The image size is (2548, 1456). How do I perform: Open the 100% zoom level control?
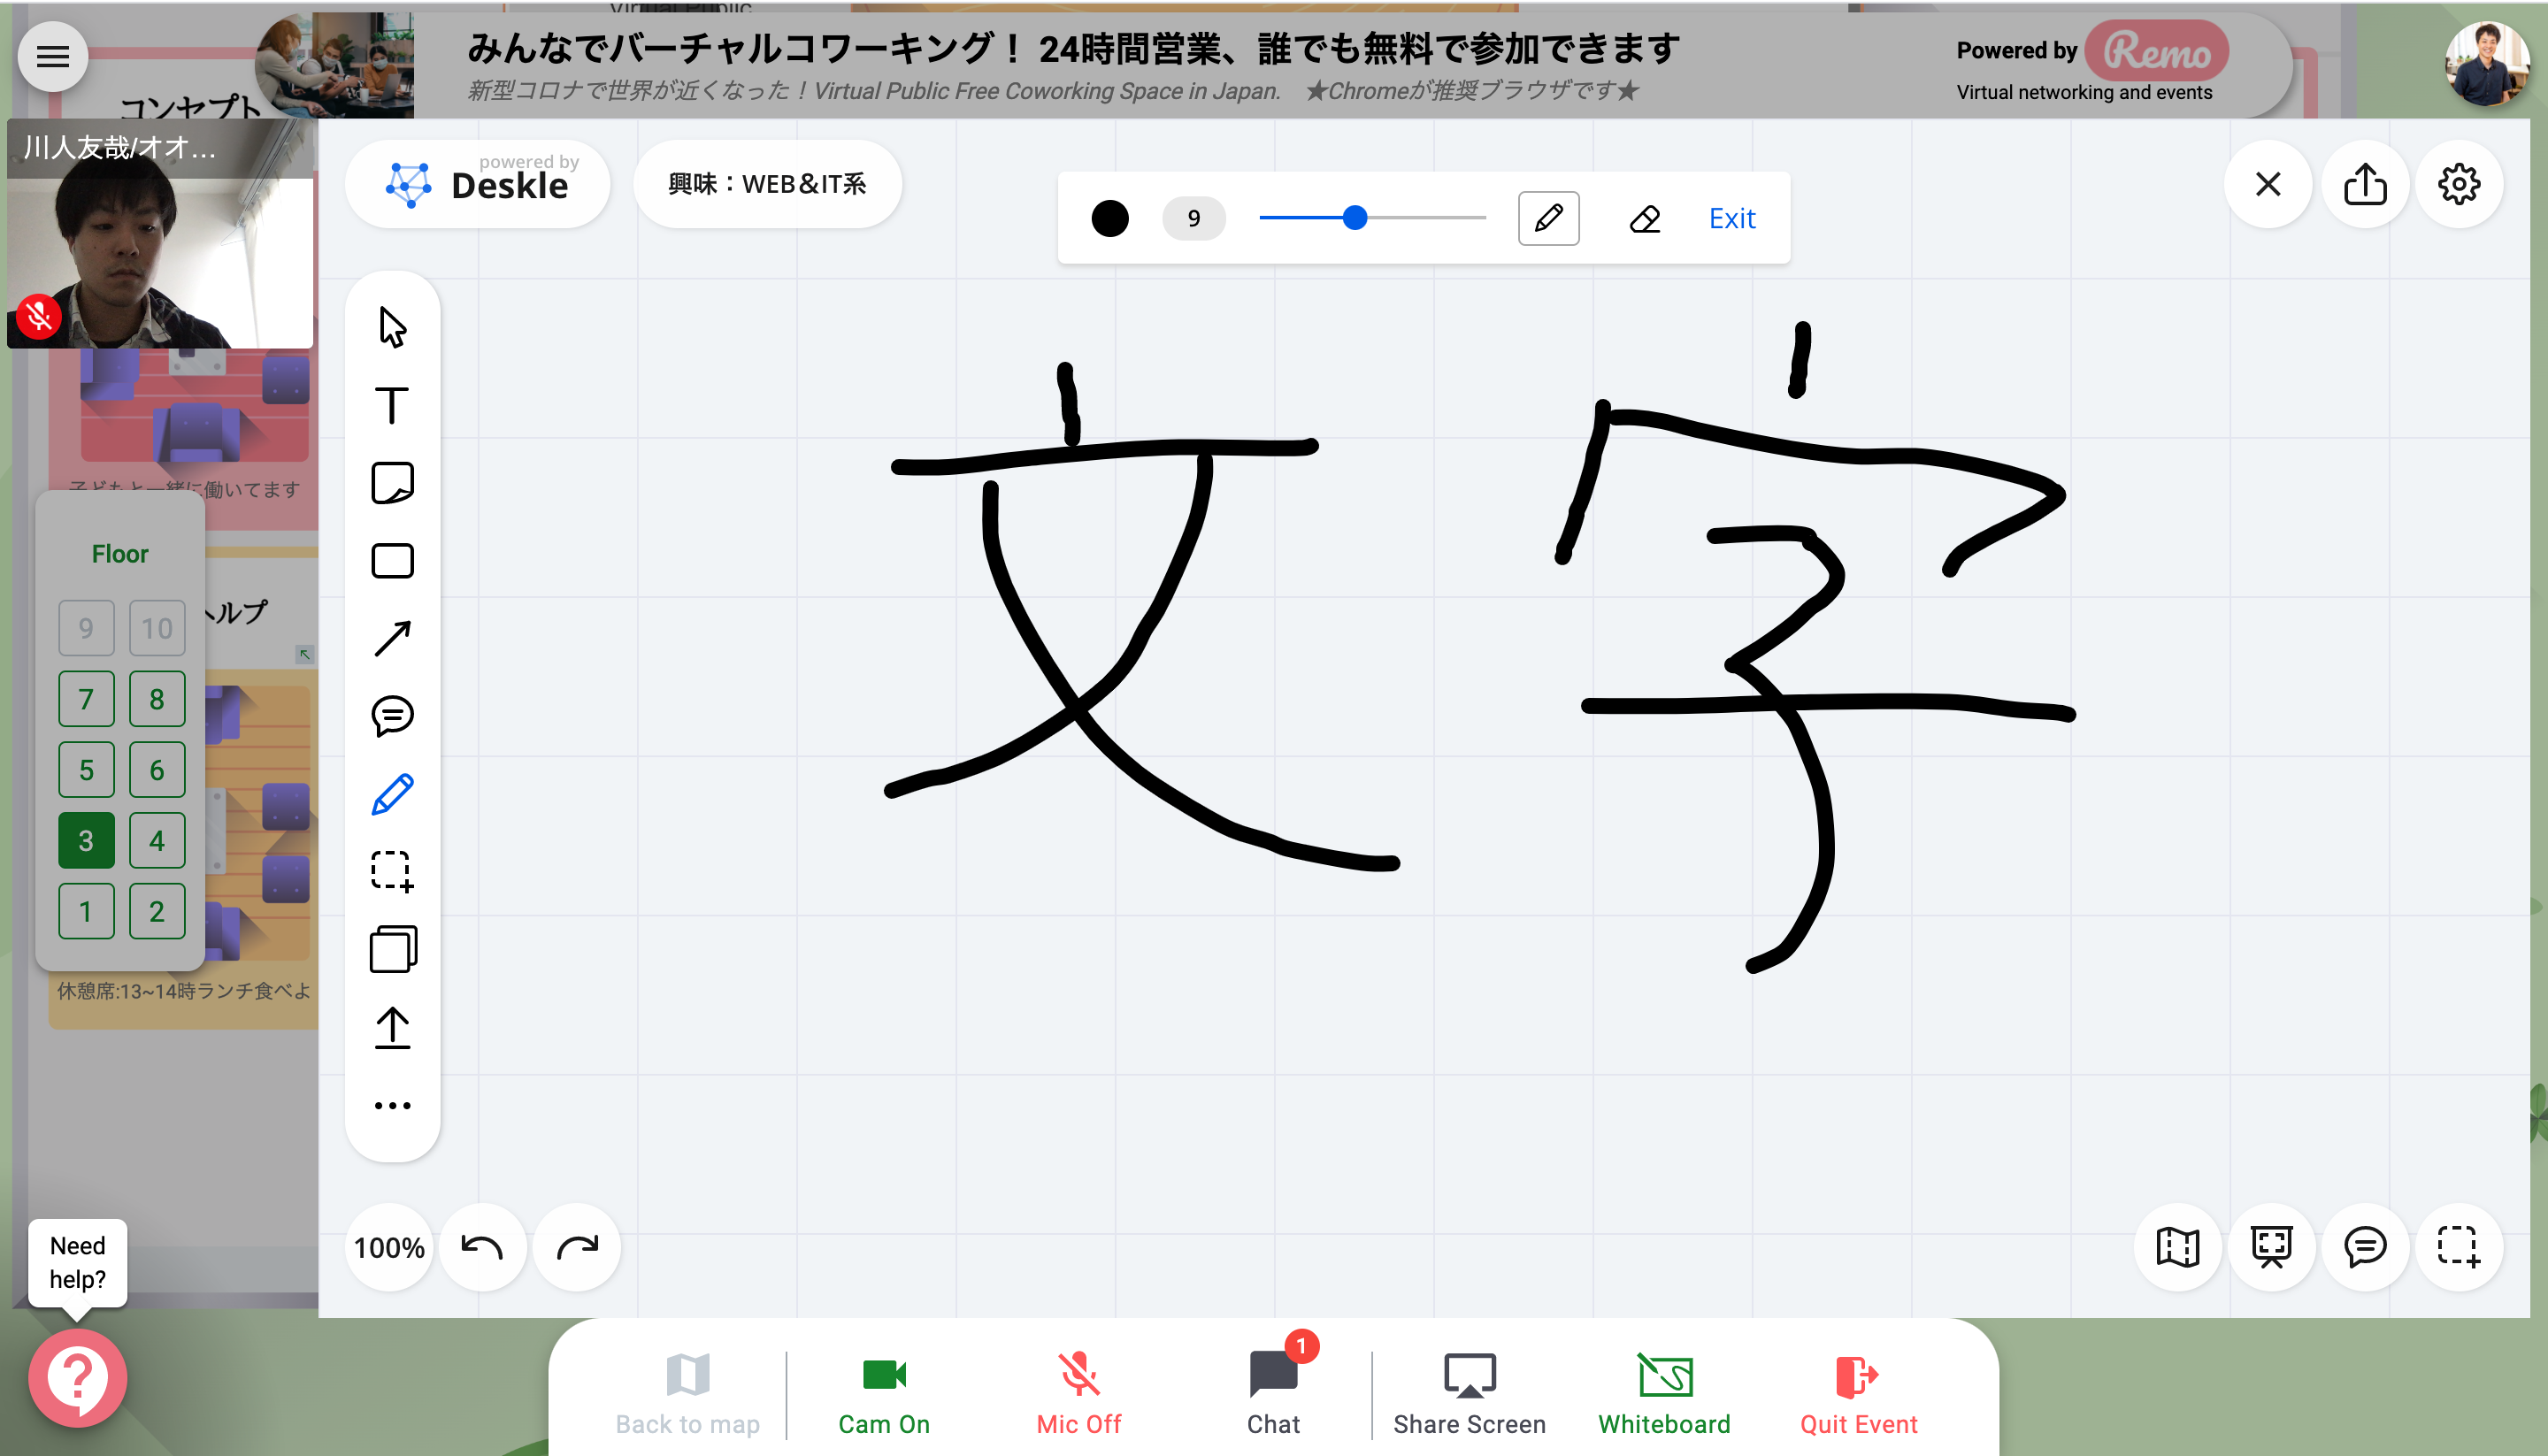[389, 1247]
